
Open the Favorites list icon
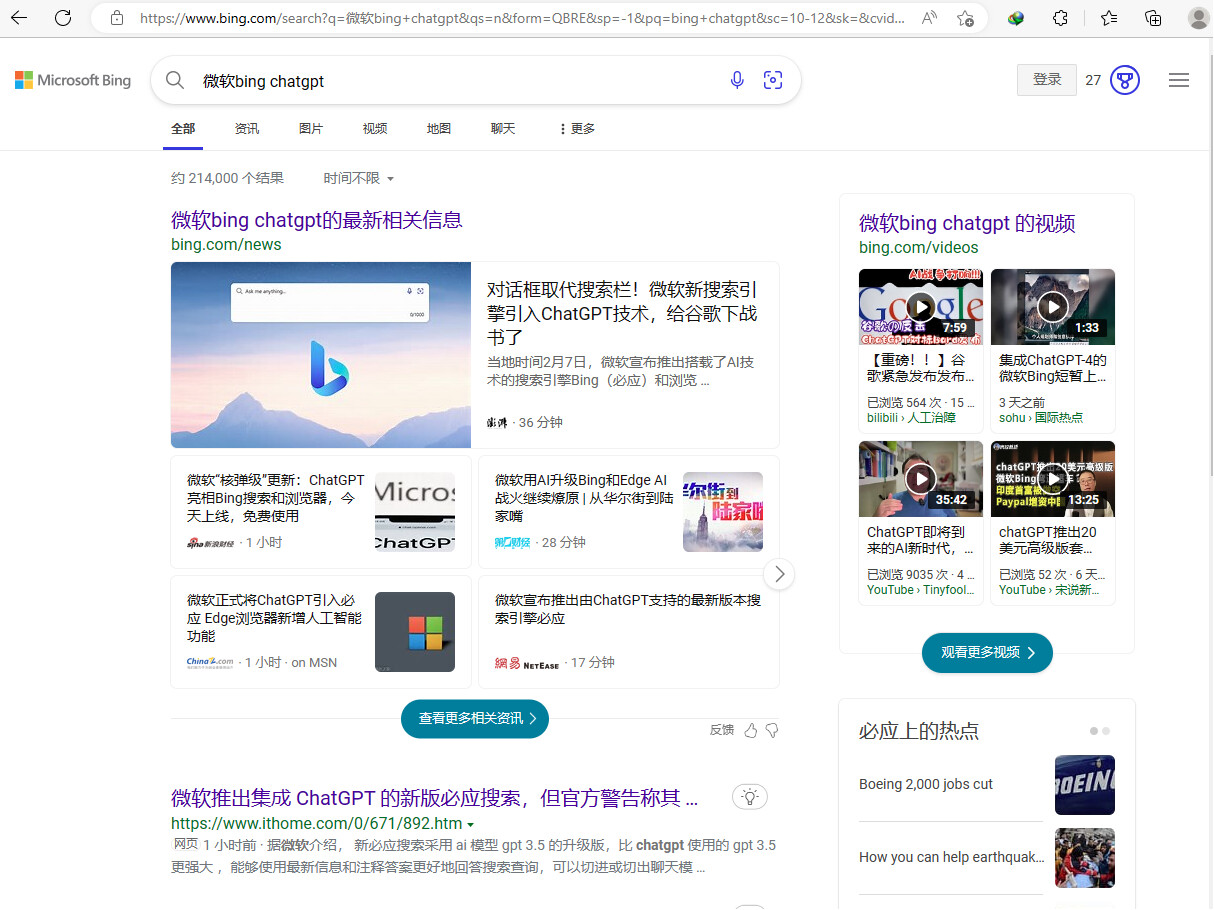pos(1108,18)
